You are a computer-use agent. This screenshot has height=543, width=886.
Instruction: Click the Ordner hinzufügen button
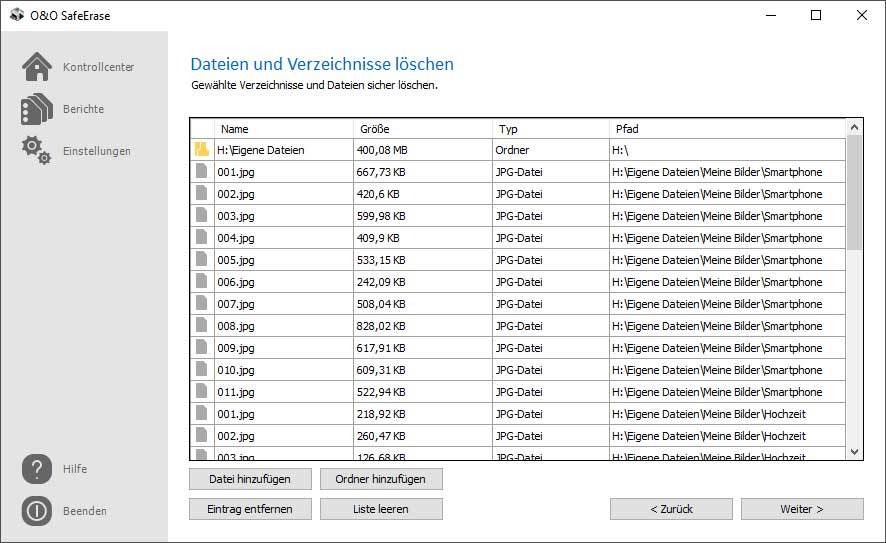click(x=381, y=479)
